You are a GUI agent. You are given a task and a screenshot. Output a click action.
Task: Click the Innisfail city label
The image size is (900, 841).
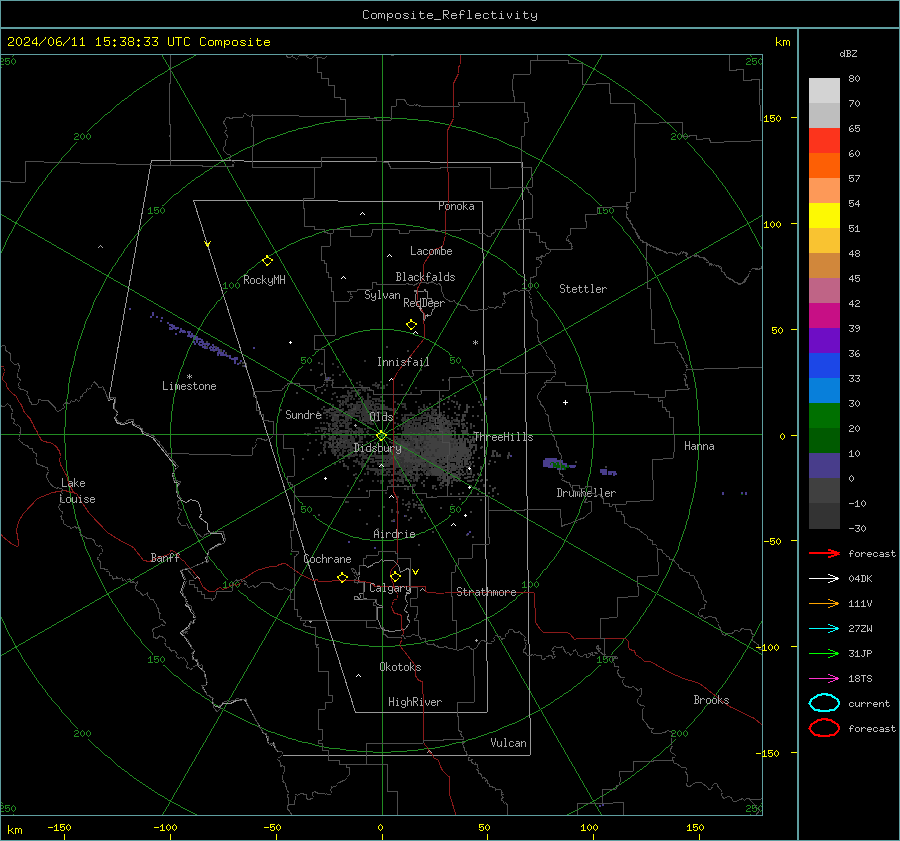pos(403,362)
